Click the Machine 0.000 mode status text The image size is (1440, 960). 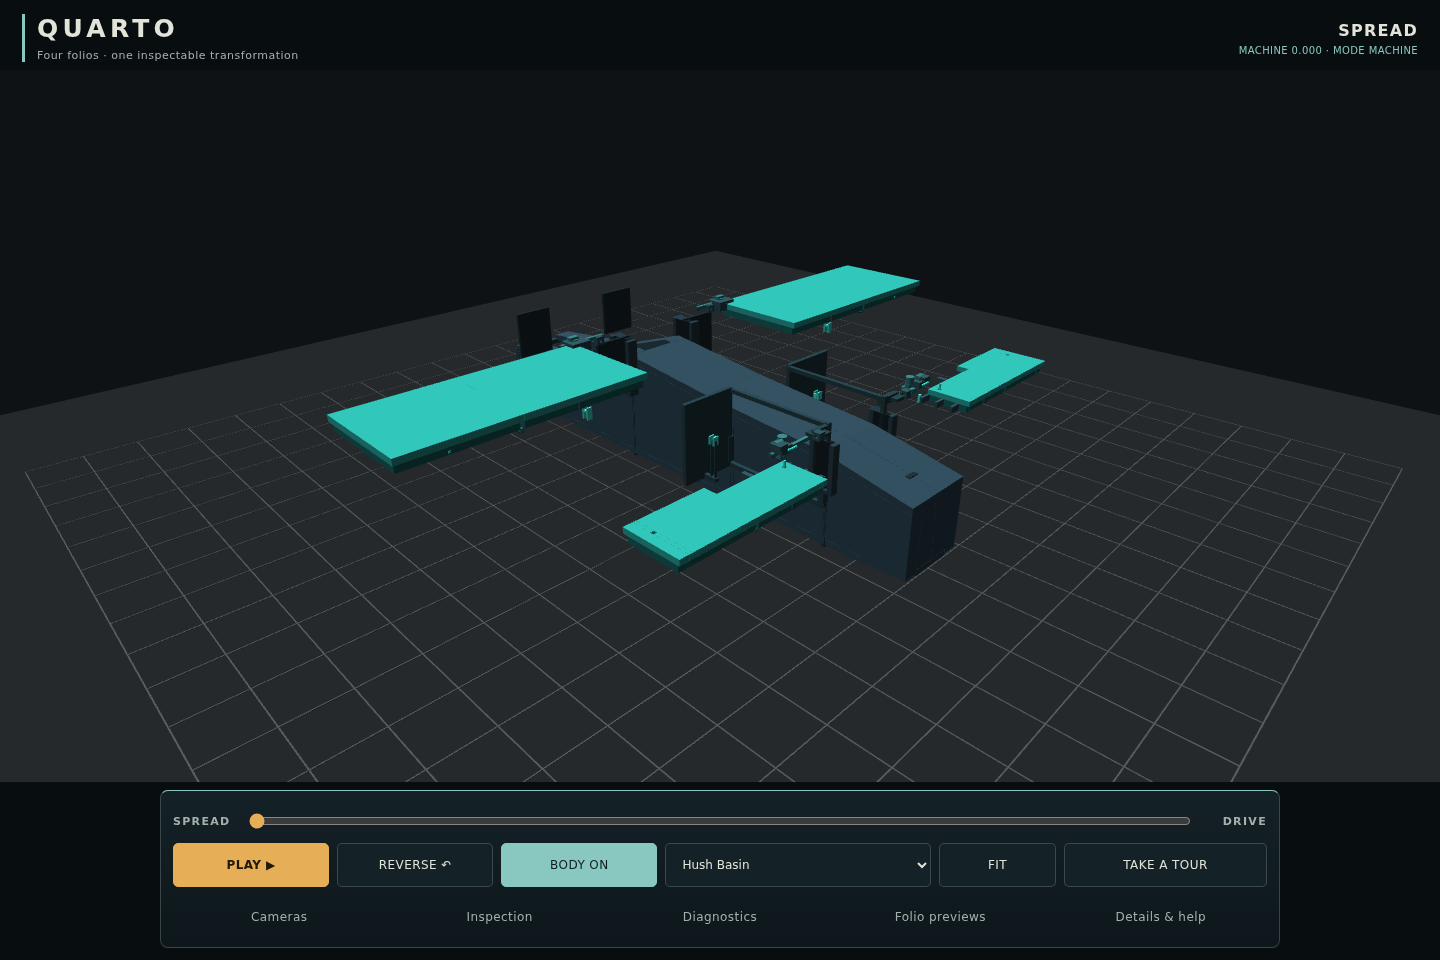point(1328,50)
